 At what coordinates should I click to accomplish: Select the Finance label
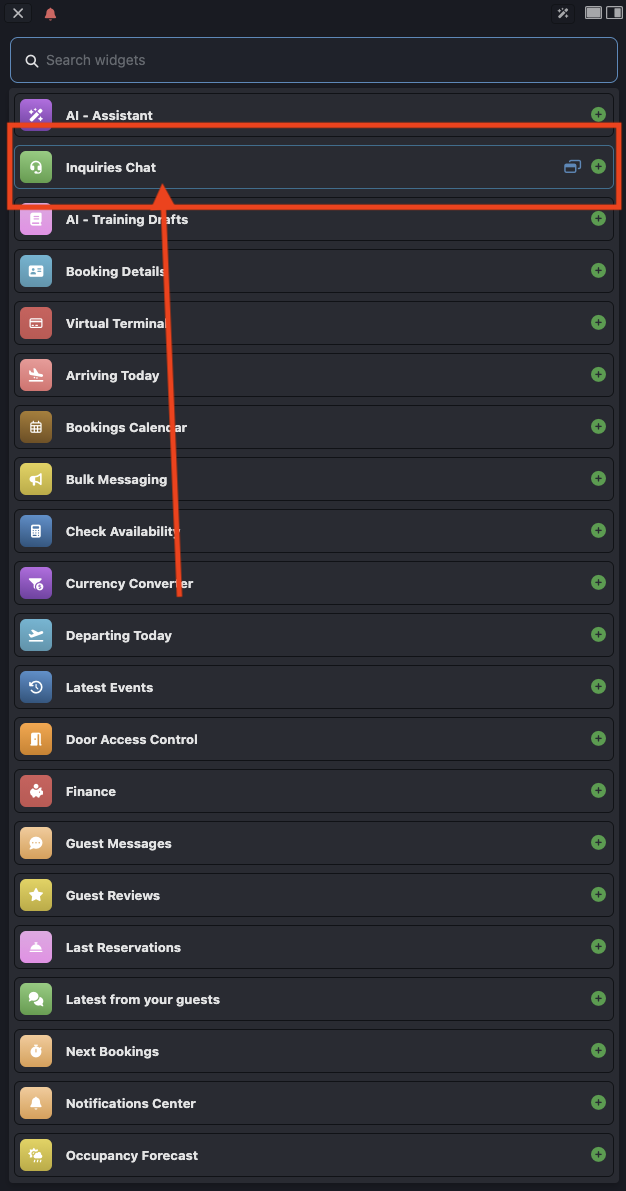91,791
